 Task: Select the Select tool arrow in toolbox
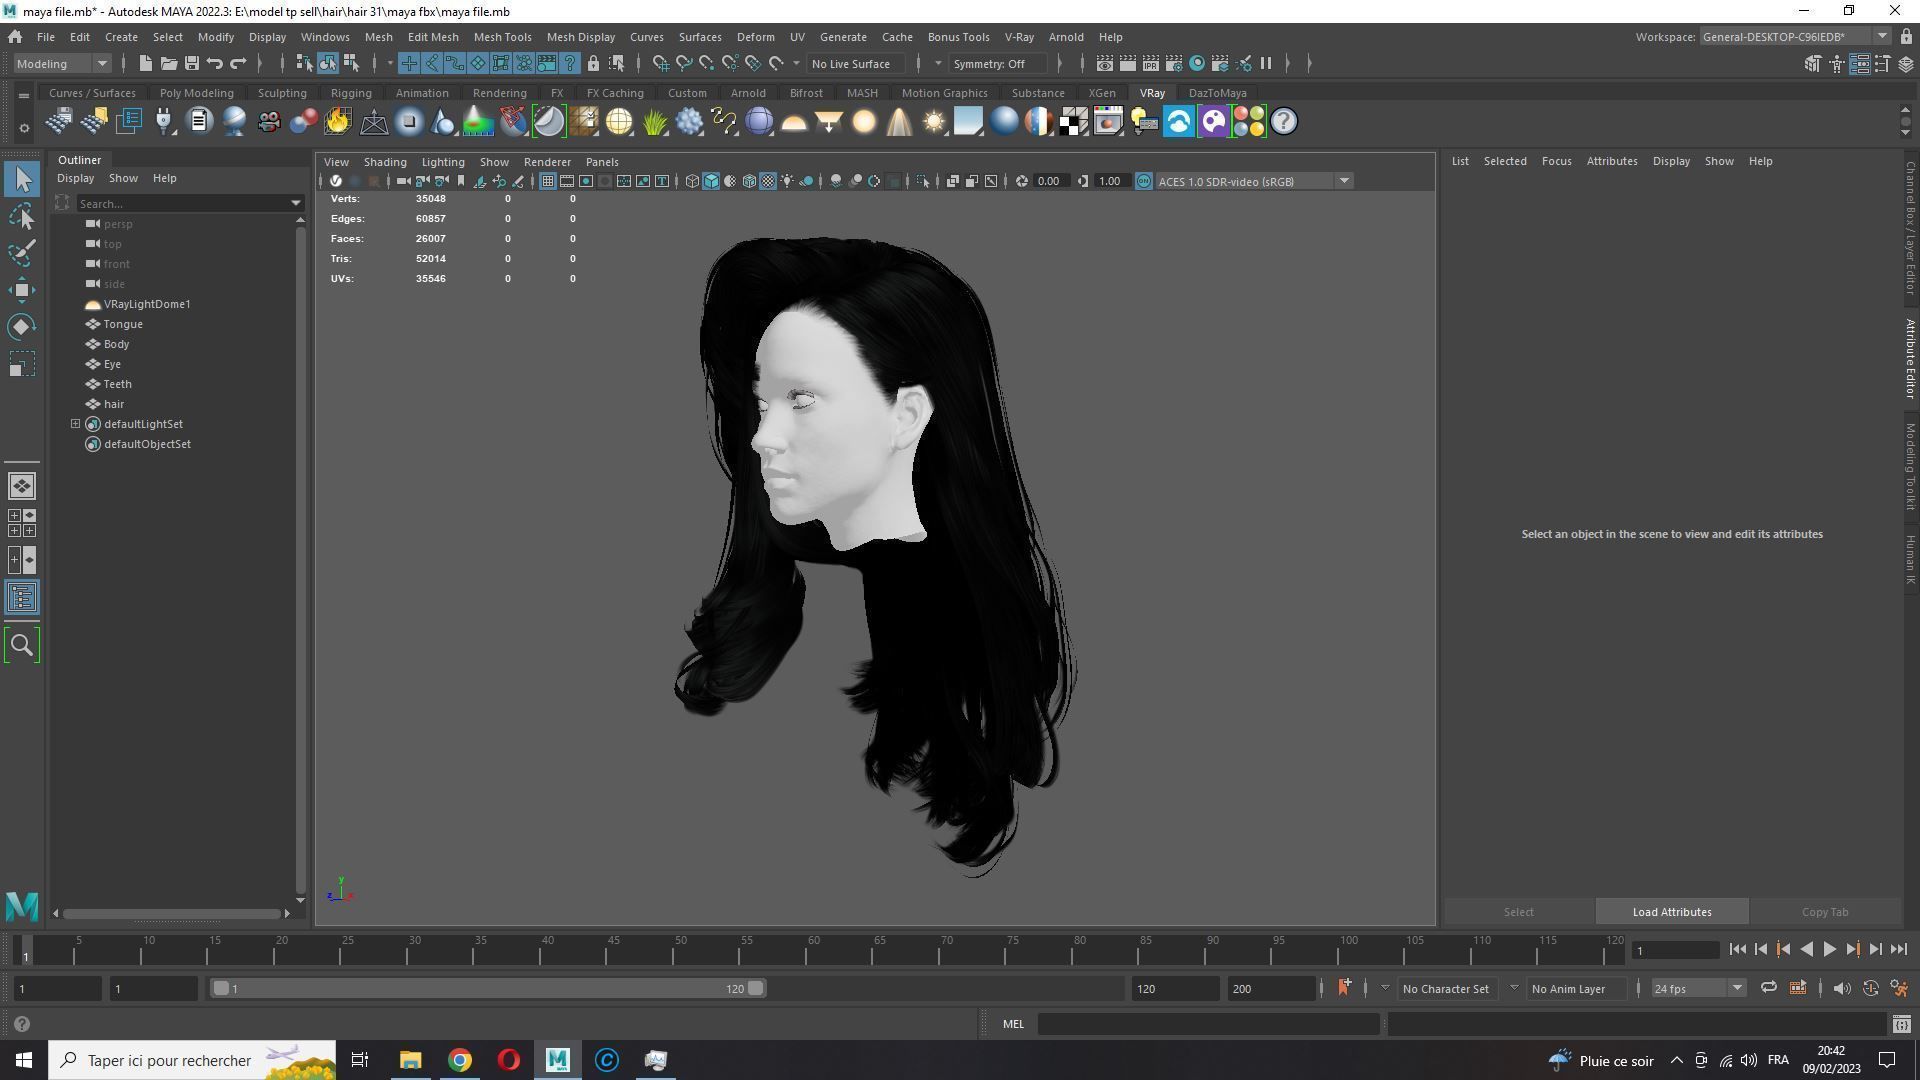(22, 180)
